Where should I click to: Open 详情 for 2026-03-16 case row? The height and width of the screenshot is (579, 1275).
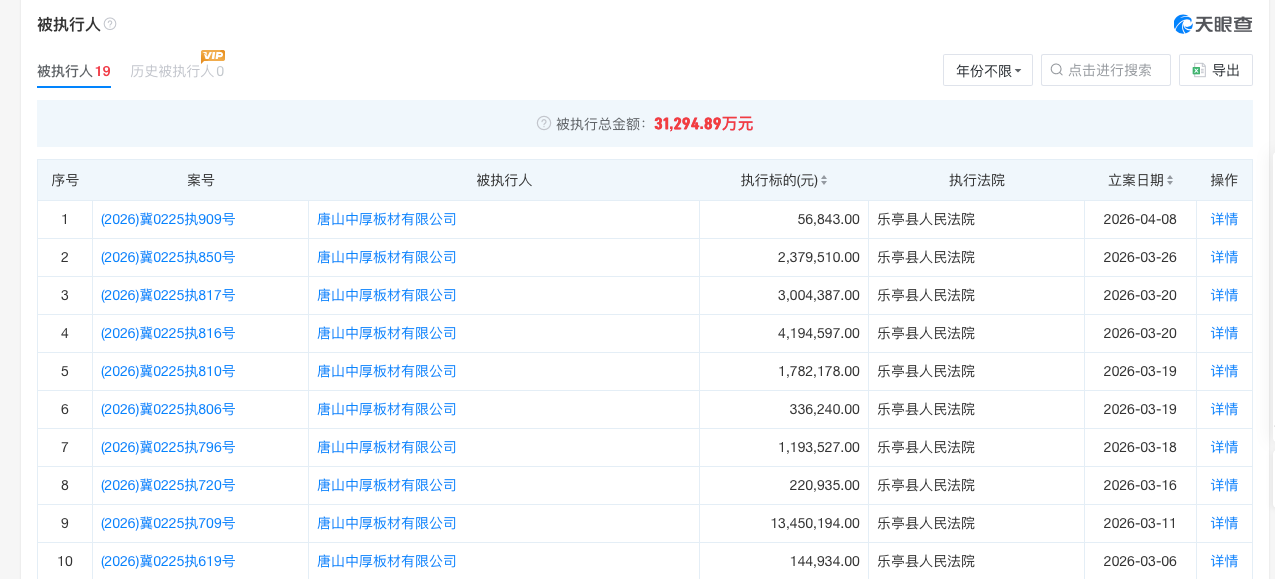pyautogui.click(x=1224, y=485)
